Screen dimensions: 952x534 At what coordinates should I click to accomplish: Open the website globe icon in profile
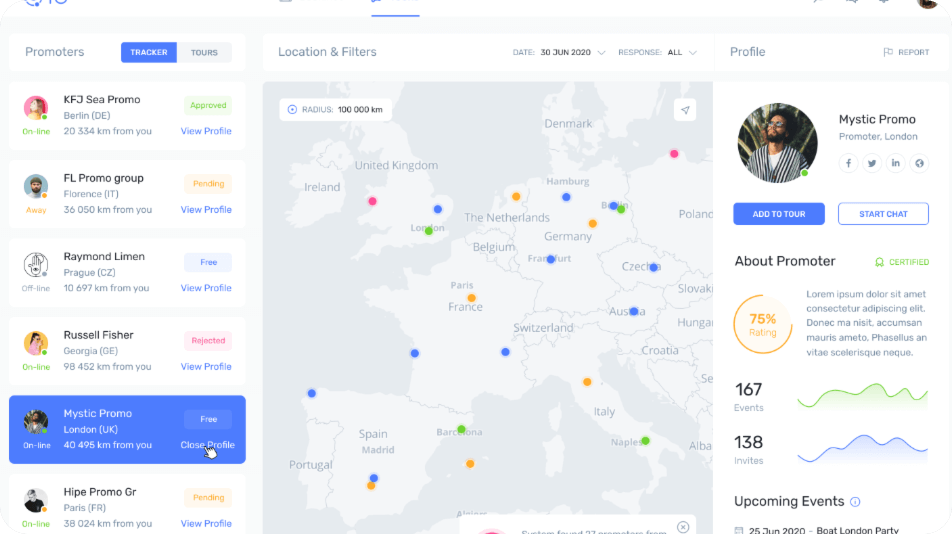[920, 163]
